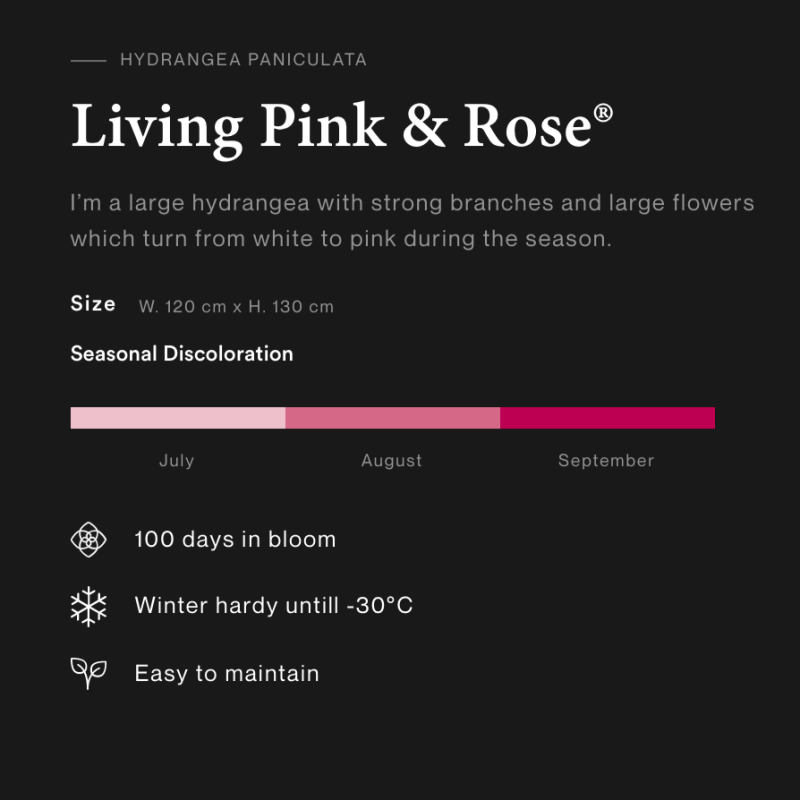Select the light pink July color segment
This screenshot has width=800, height=800.
click(178, 418)
